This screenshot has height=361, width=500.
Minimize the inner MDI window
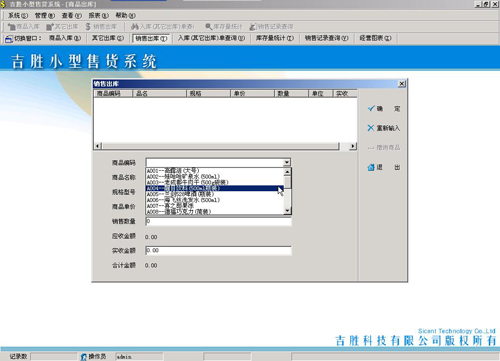[x=478, y=4]
